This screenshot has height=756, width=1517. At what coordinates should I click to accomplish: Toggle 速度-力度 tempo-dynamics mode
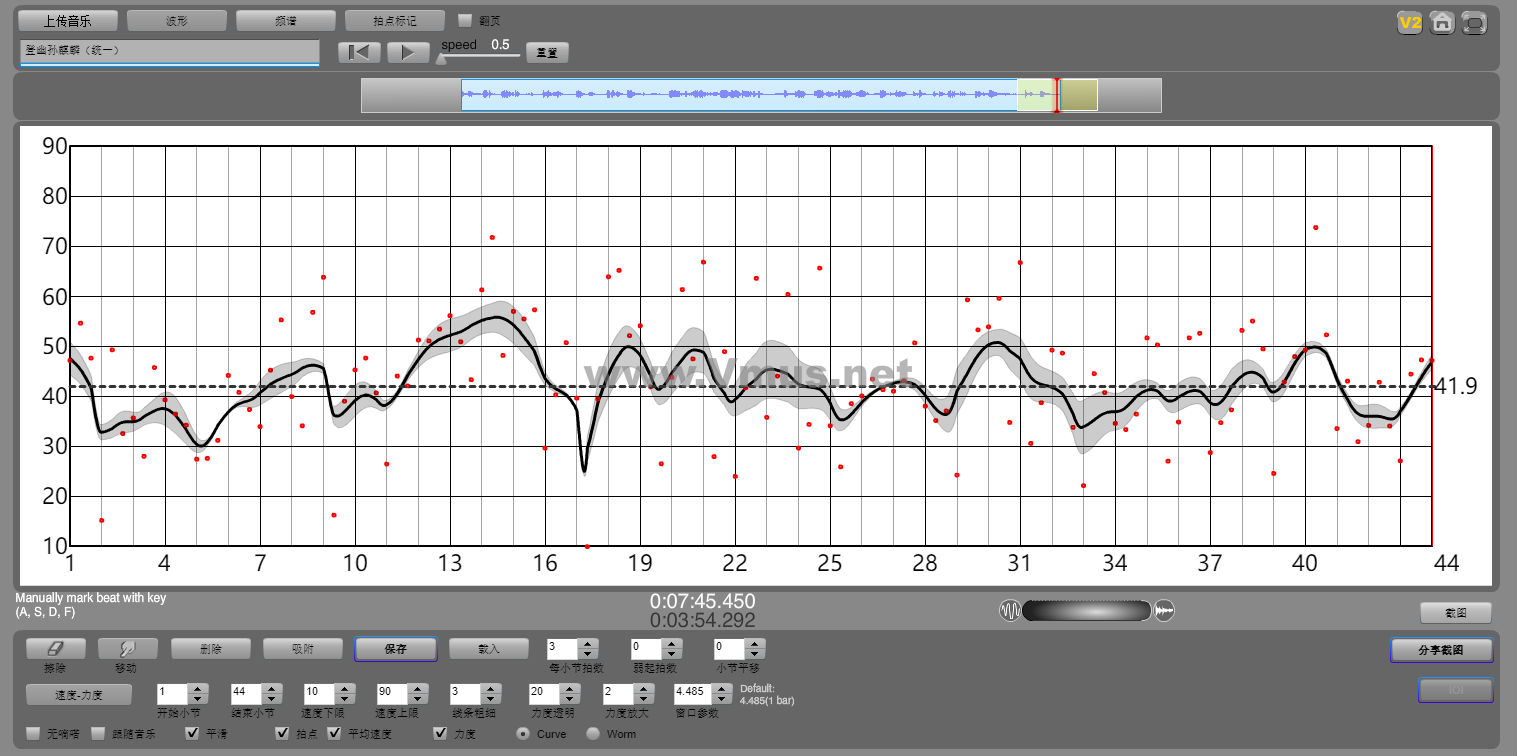pyautogui.click(x=79, y=694)
